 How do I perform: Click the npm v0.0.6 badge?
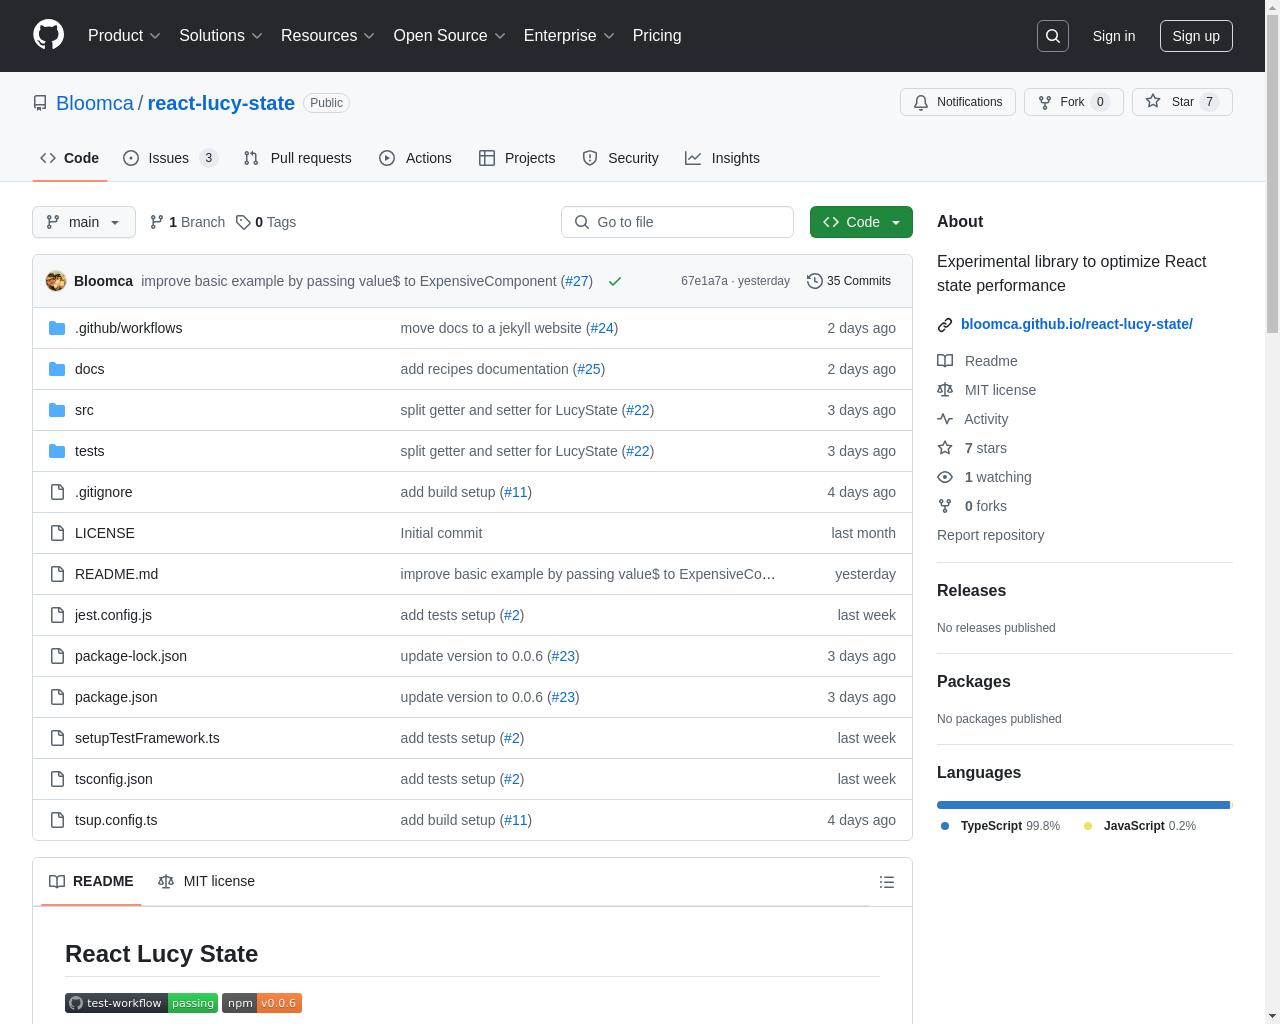coord(262,1003)
